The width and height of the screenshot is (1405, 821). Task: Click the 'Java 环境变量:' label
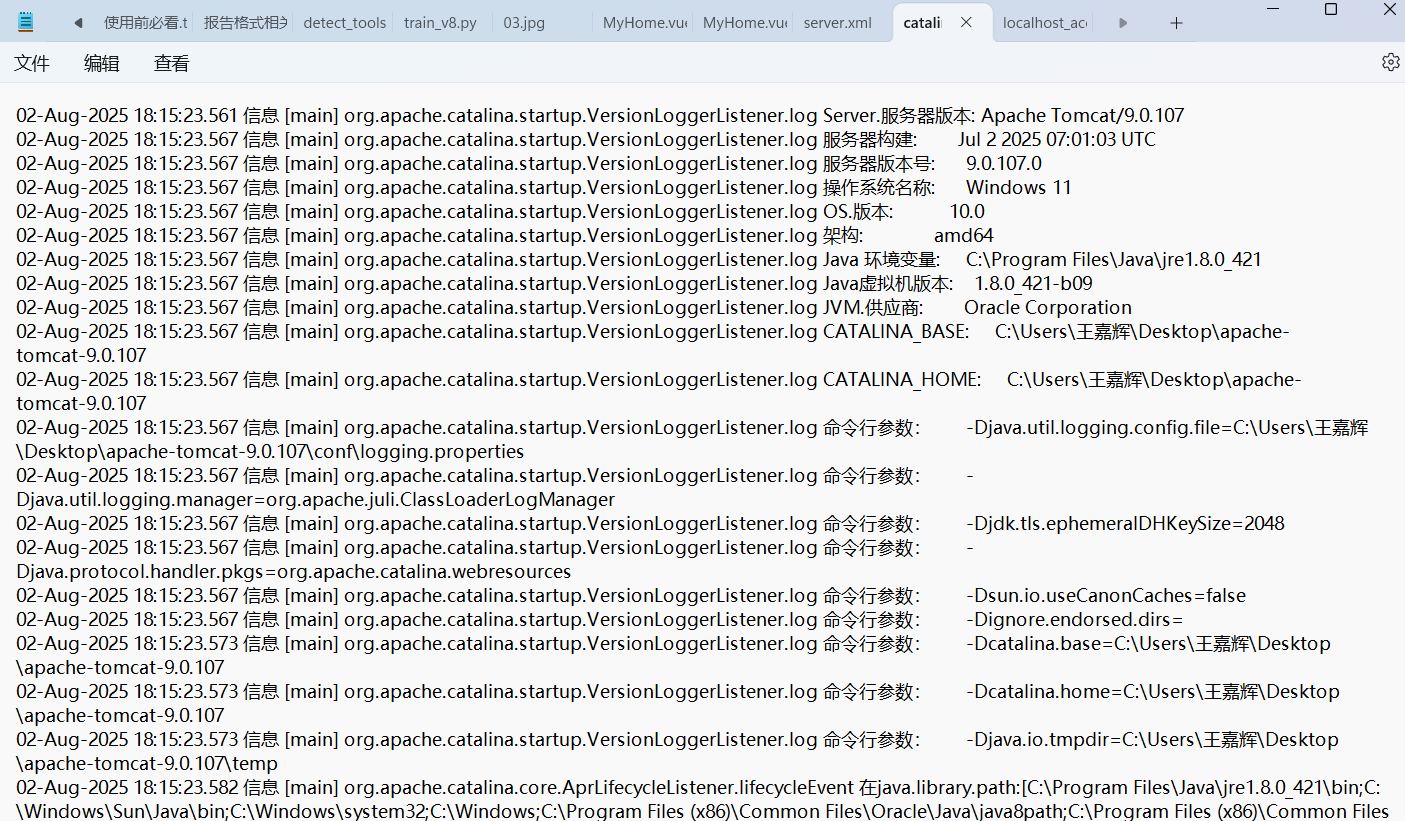click(881, 259)
